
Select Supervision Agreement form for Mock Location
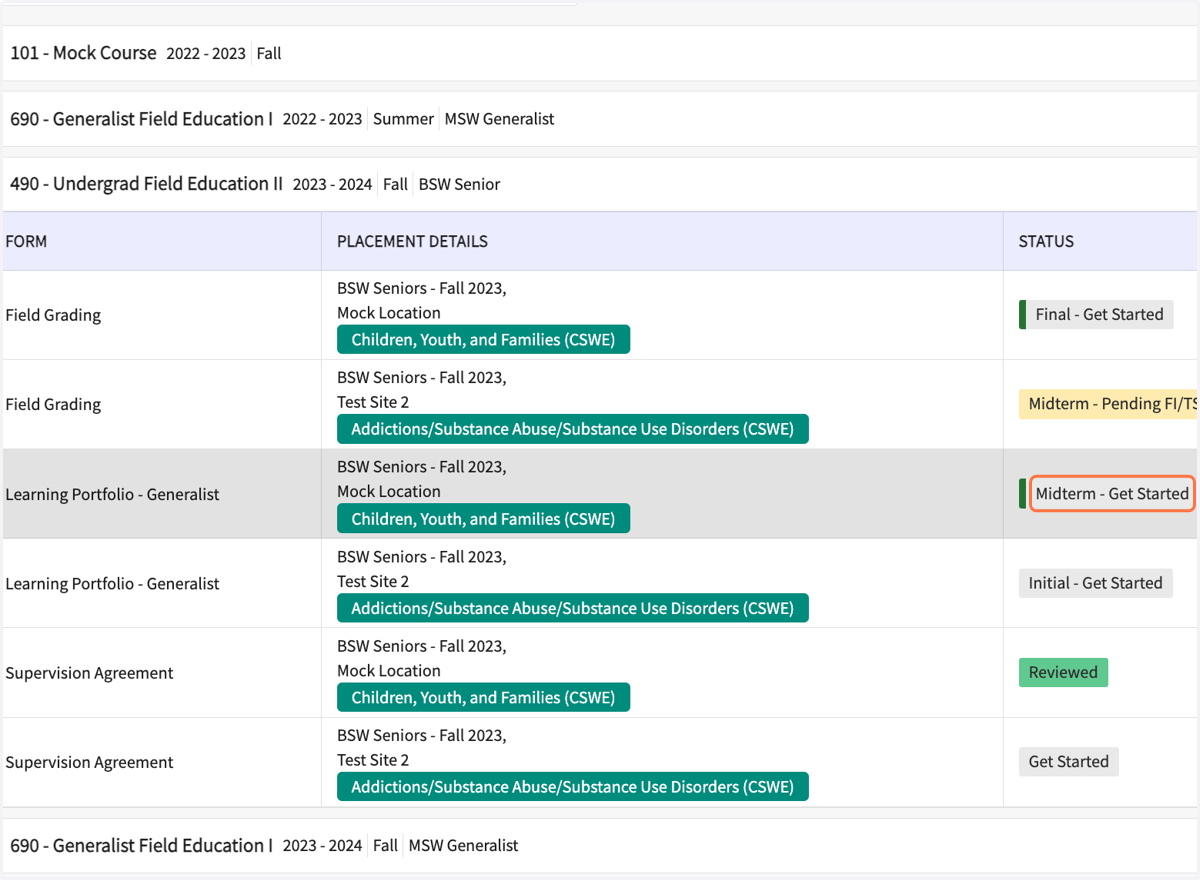click(89, 673)
